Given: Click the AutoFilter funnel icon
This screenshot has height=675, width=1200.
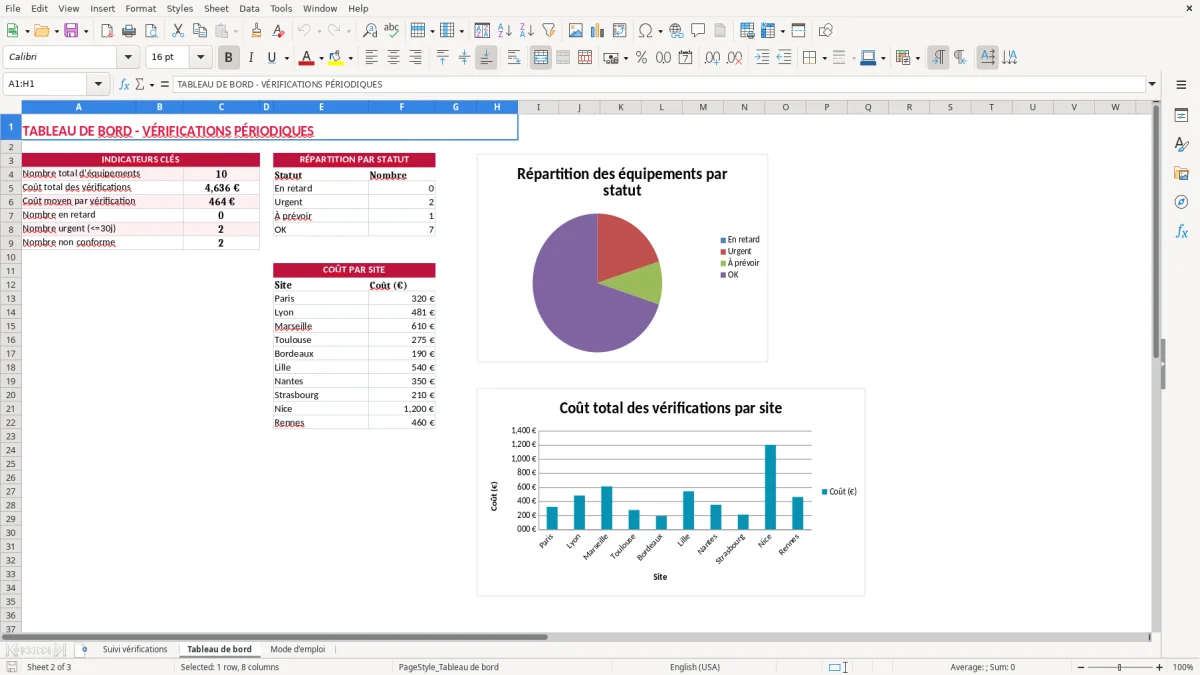Looking at the screenshot, I should click(549, 31).
